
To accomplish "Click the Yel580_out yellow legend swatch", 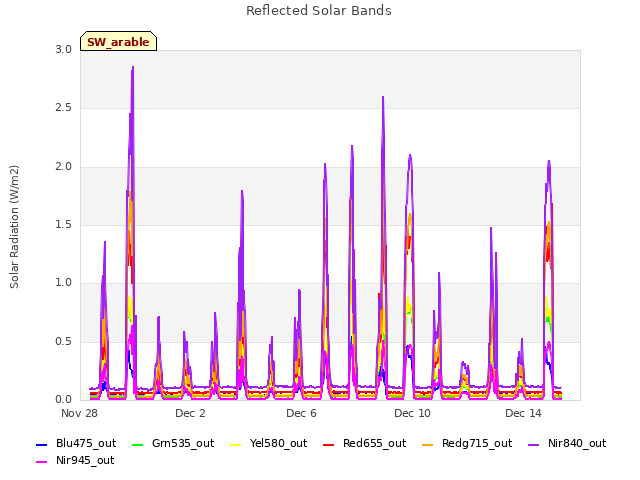I will coord(236,444).
